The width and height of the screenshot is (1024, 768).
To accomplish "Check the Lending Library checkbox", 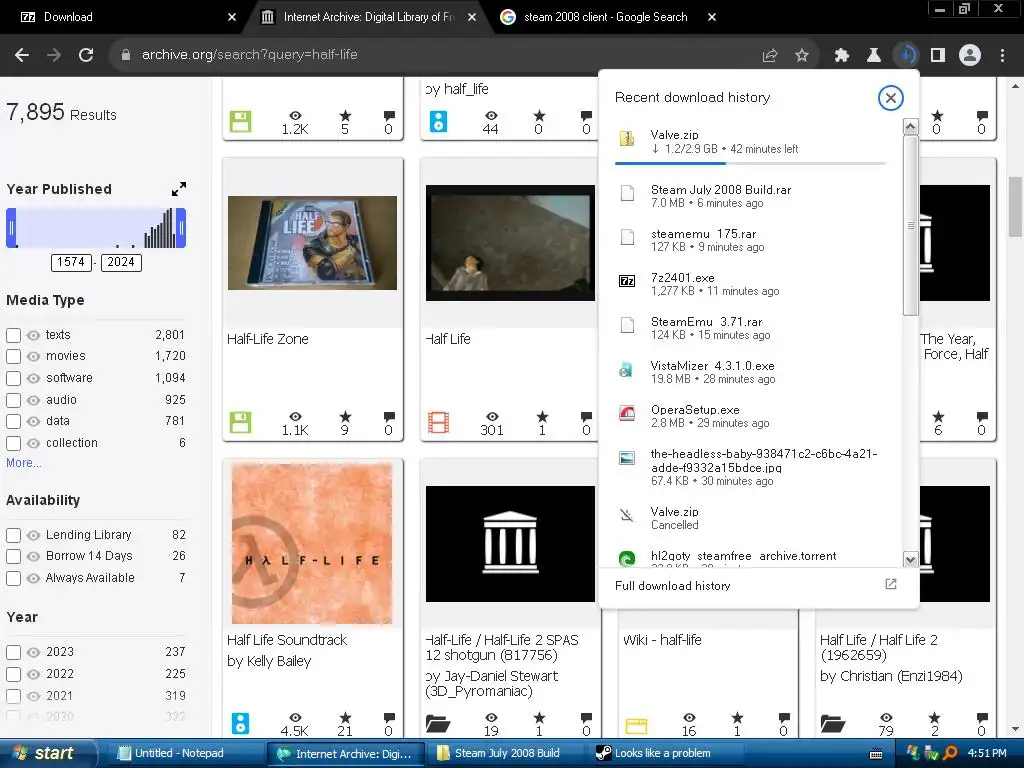I will tap(13, 535).
